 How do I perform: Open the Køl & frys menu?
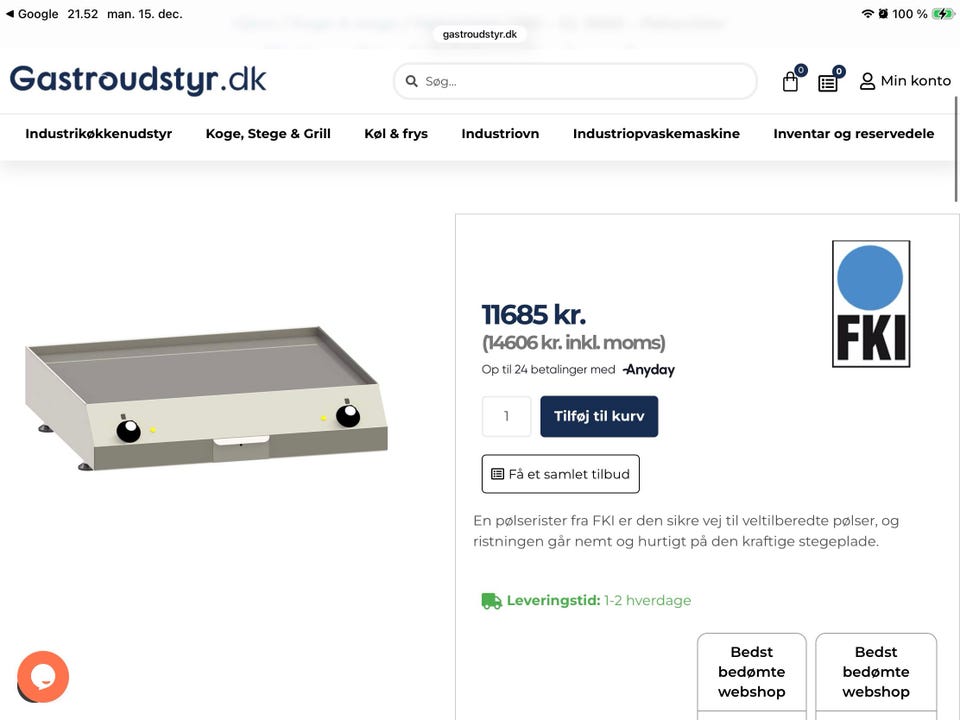(x=396, y=133)
